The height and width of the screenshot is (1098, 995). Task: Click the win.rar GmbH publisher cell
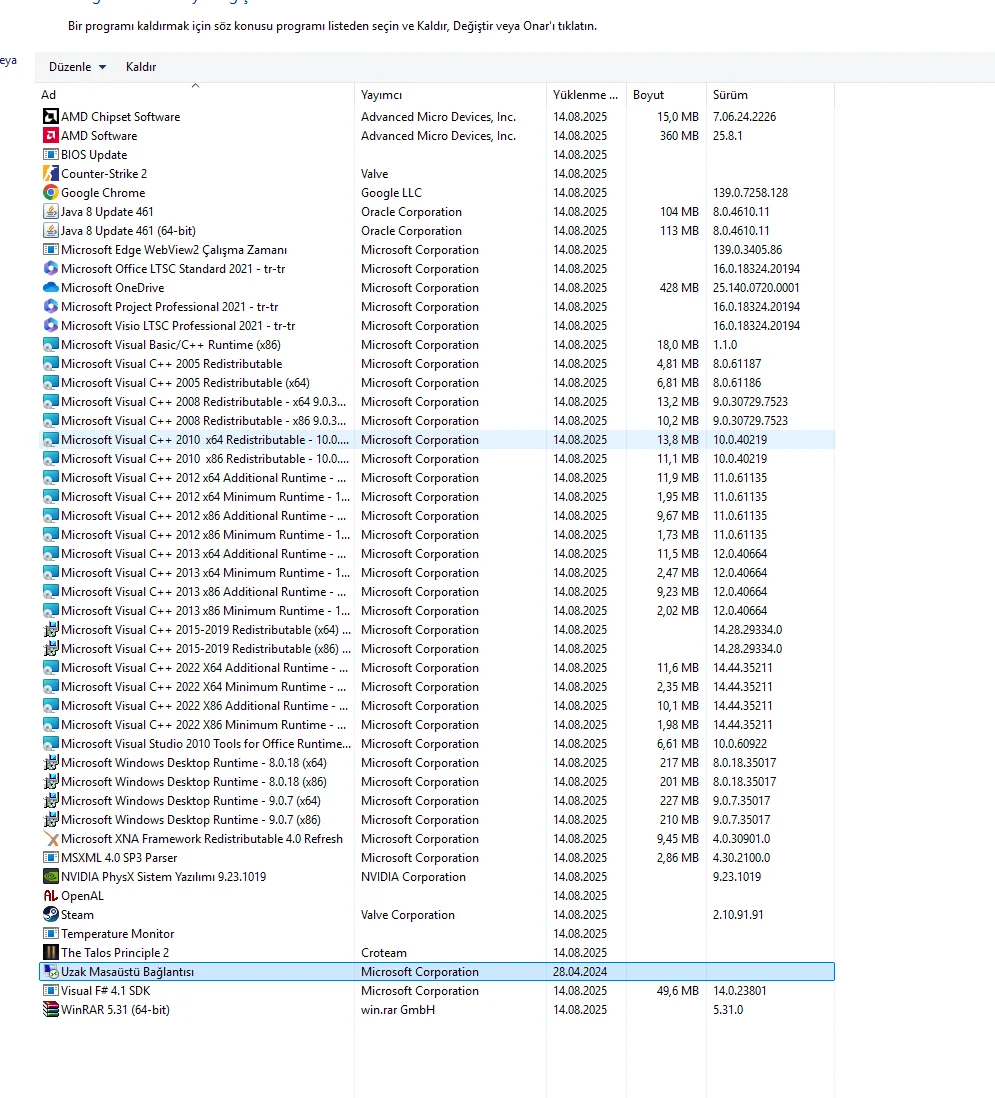pos(398,1009)
